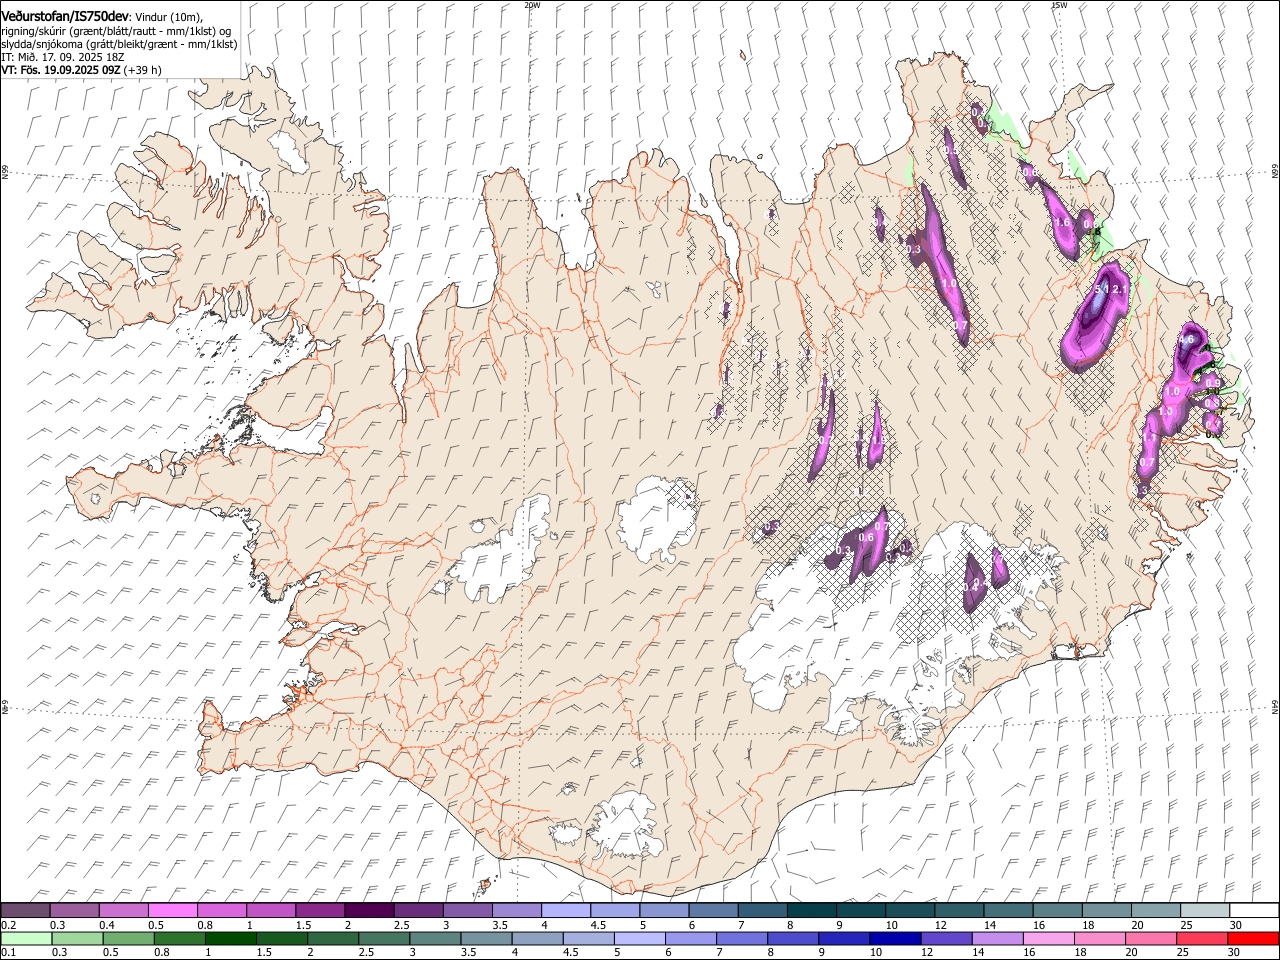Viewport: 1280px width, 960px height.
Task: Click the slydda/snjókoma legend description line
Action: [119, 44]
